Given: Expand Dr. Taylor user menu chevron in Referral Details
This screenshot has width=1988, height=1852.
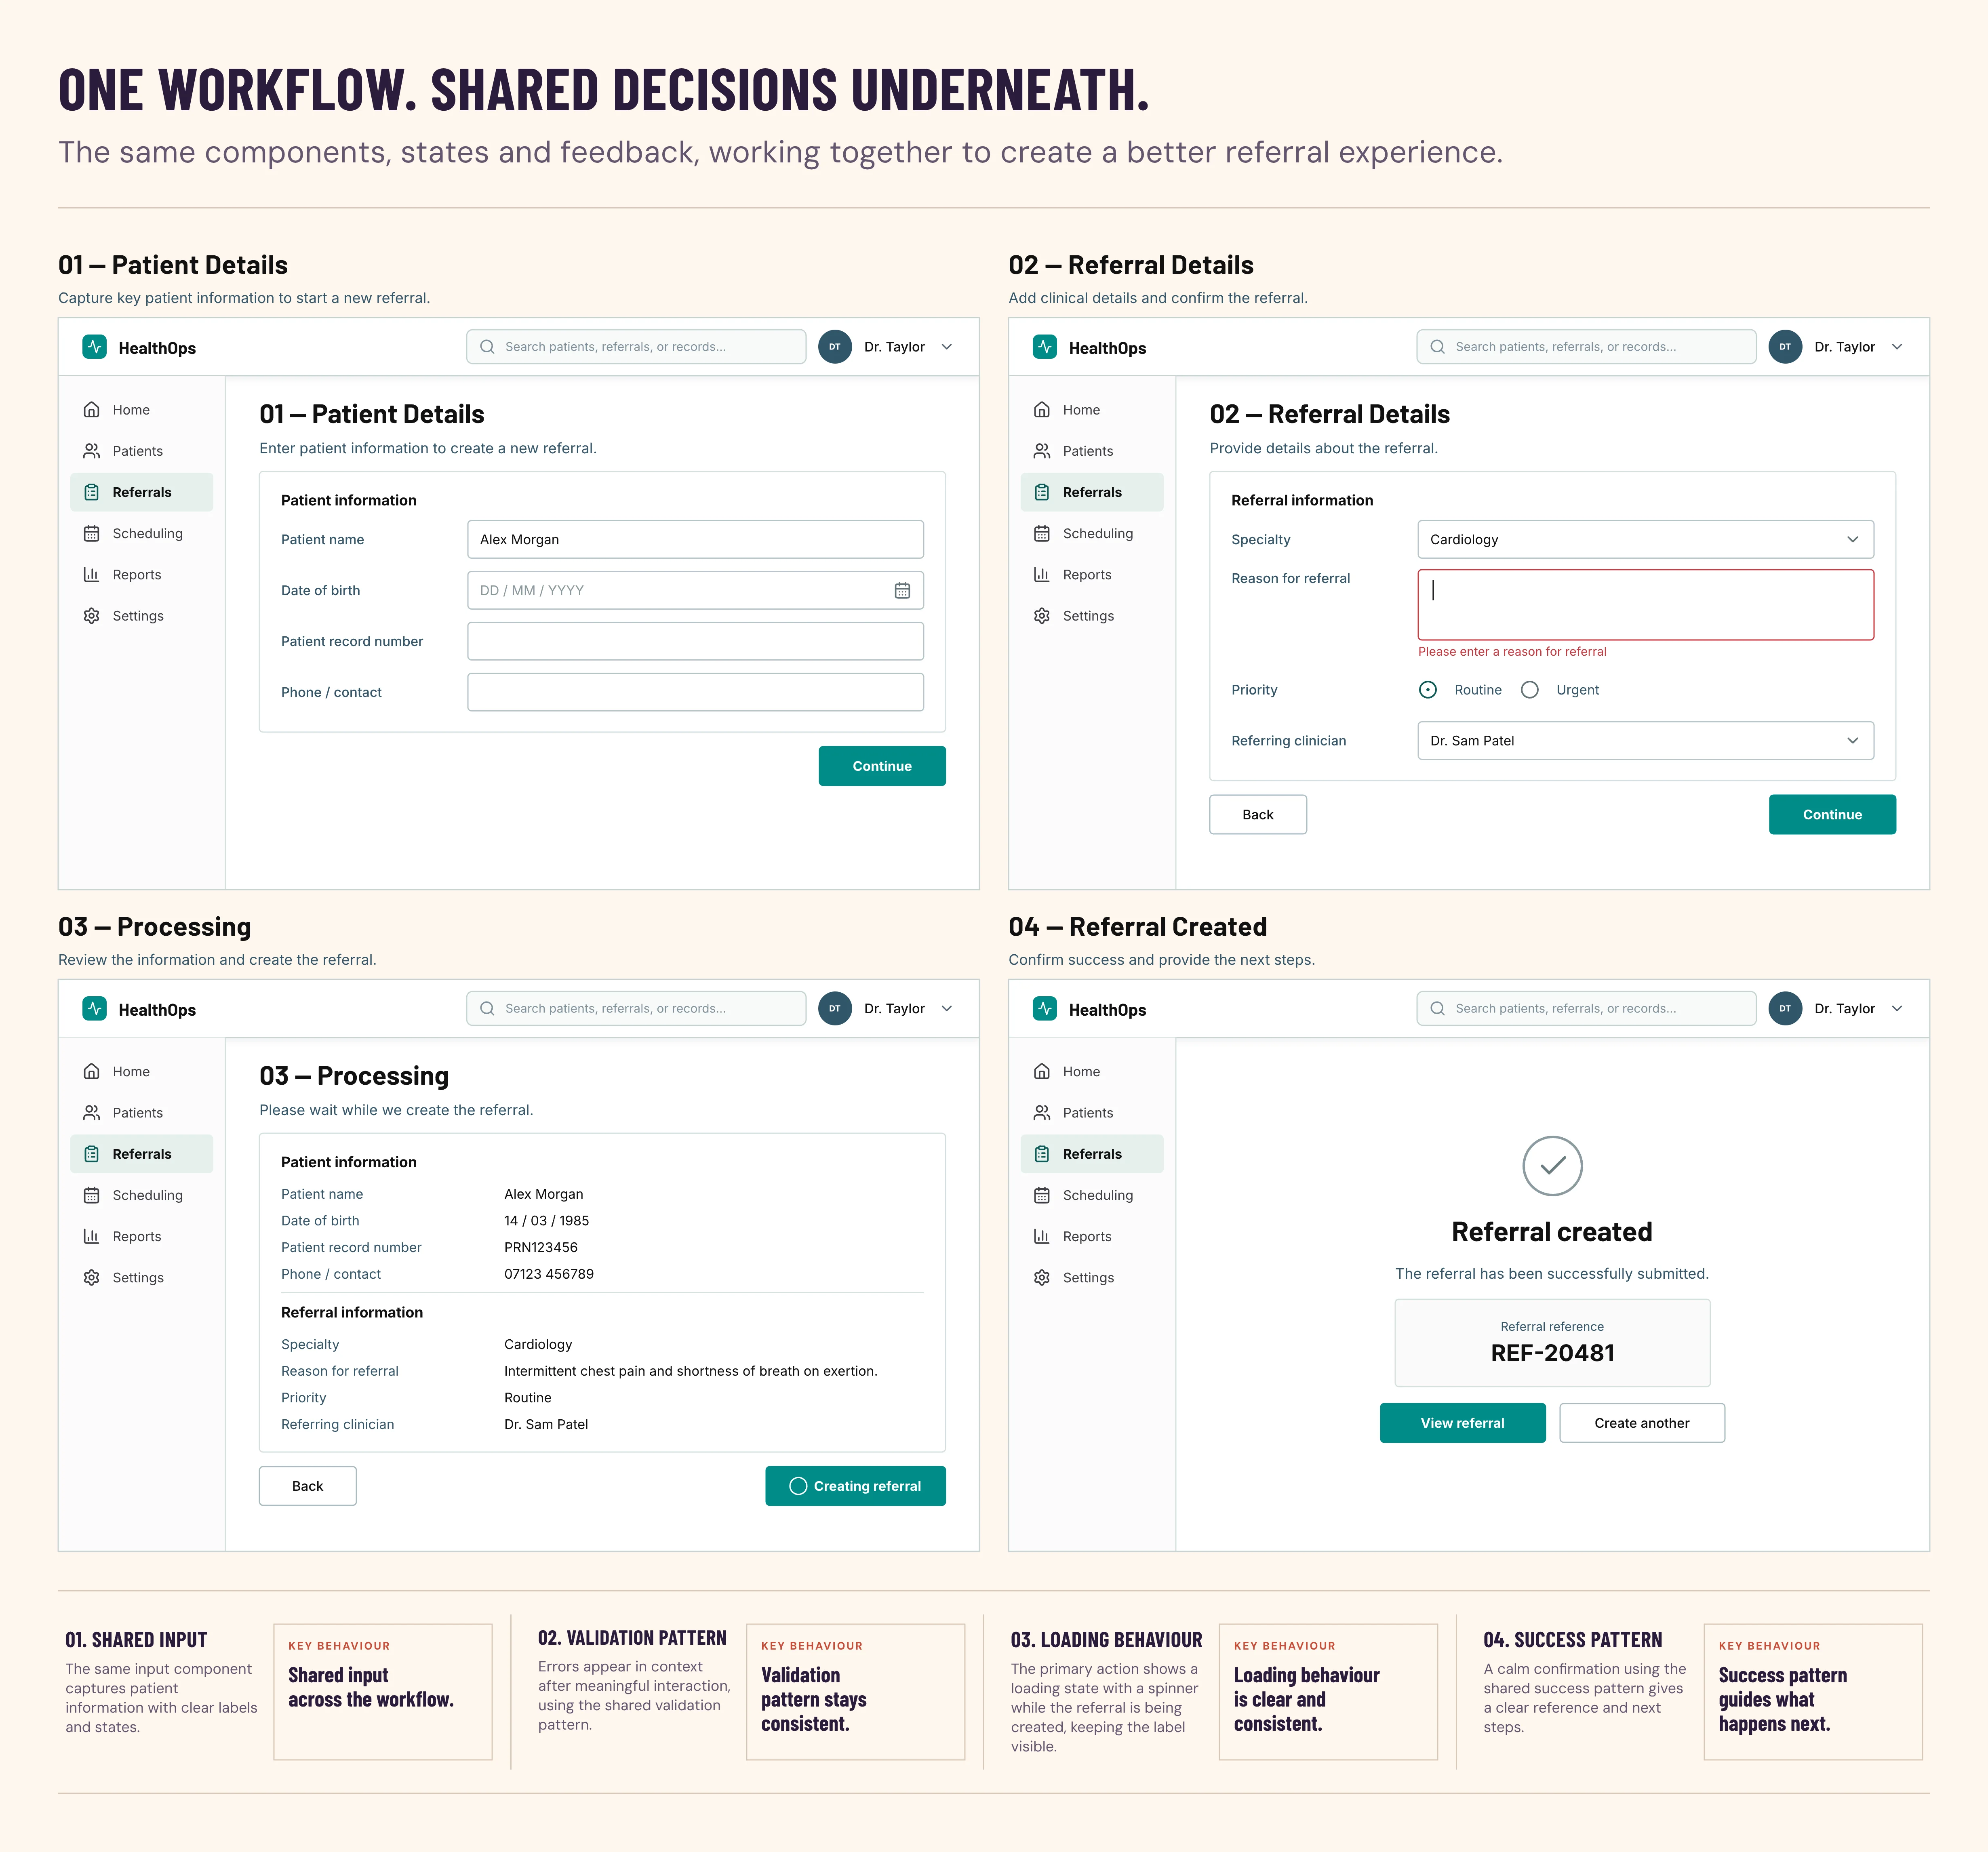Looking at the screenshot, I should click(x=1897, y=347).
